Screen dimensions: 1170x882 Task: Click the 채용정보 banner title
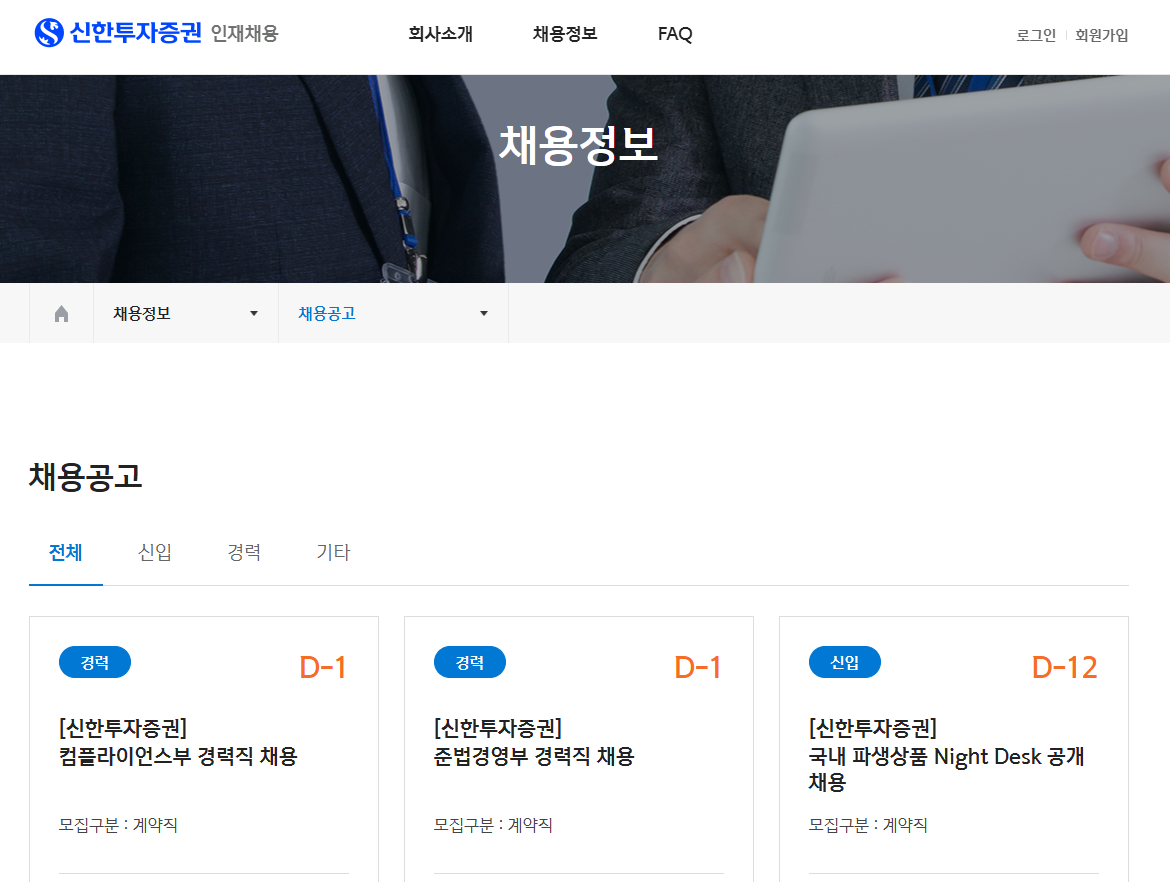(578, 145)
